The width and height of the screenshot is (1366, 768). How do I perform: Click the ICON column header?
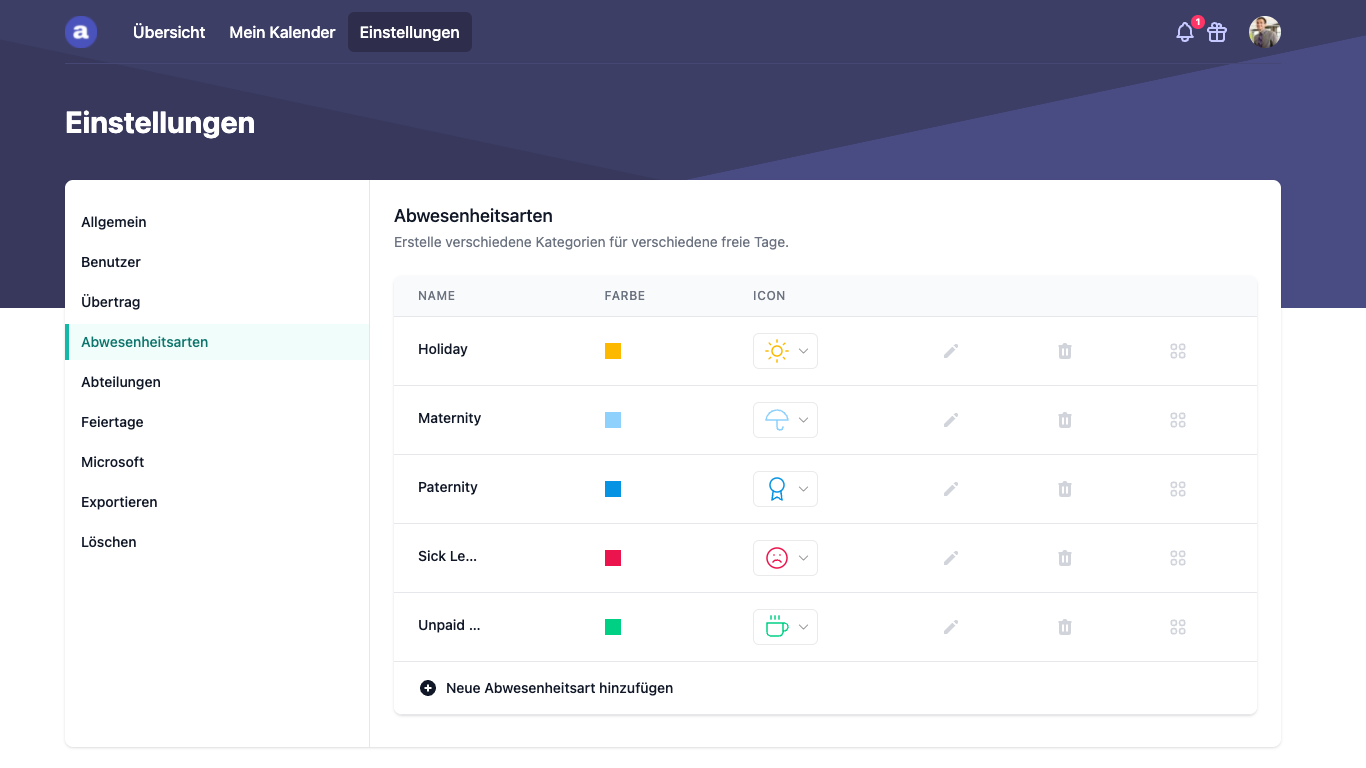tap(769, 296)
